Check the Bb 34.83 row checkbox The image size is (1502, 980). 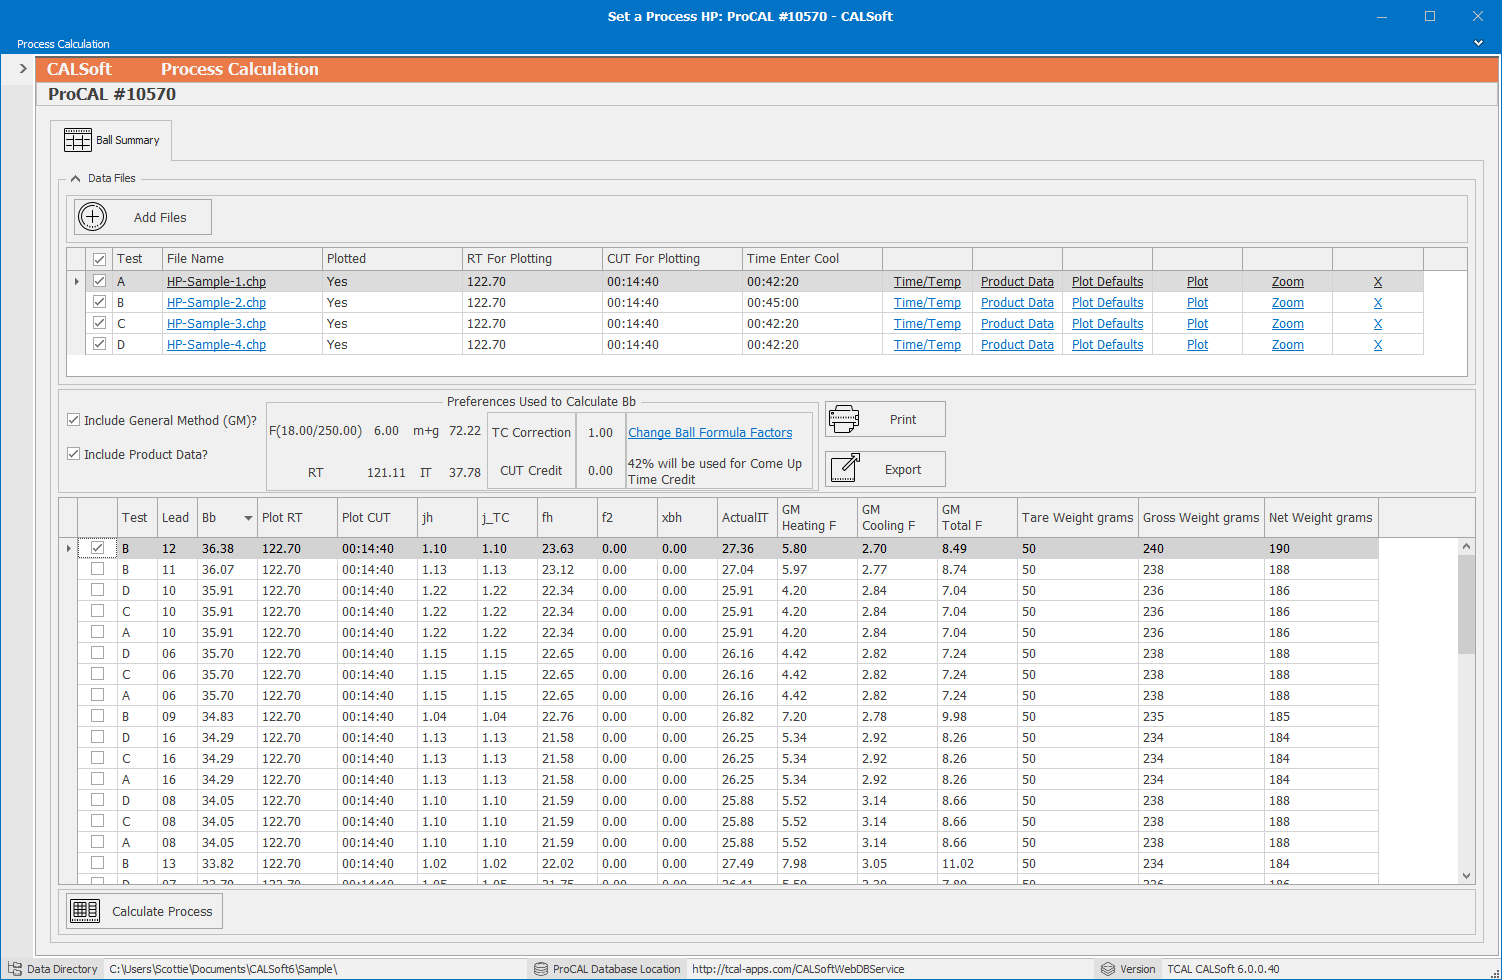click(97, 716)
